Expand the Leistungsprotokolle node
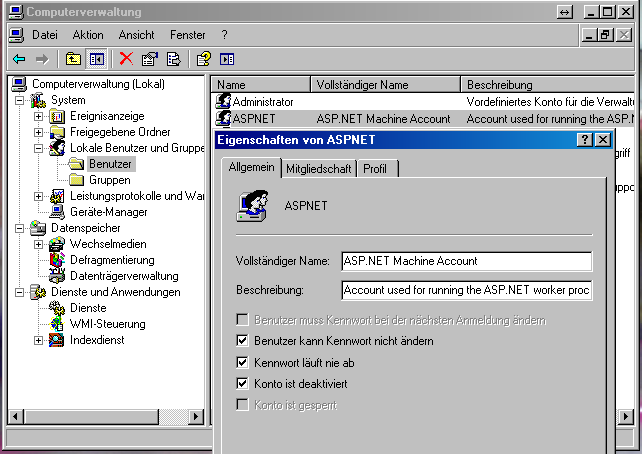The width and height of the screenshot is (642, 454). coord(38,197)
